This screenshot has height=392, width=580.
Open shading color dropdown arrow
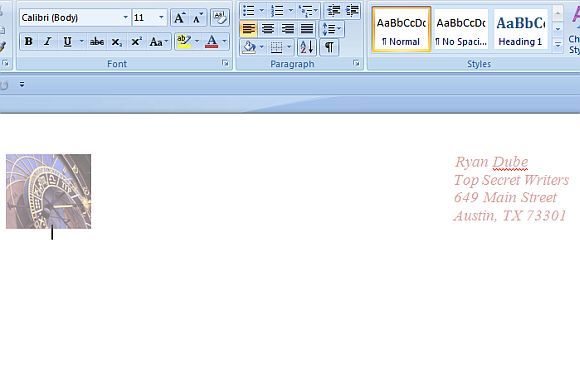point(262,47)
